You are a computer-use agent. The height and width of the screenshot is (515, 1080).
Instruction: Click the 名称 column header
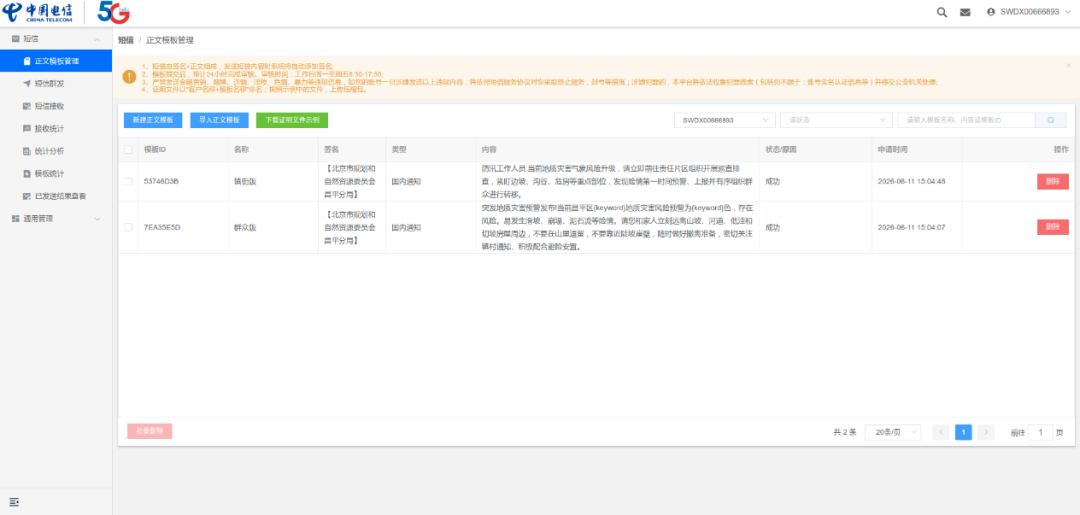(241, 149)
